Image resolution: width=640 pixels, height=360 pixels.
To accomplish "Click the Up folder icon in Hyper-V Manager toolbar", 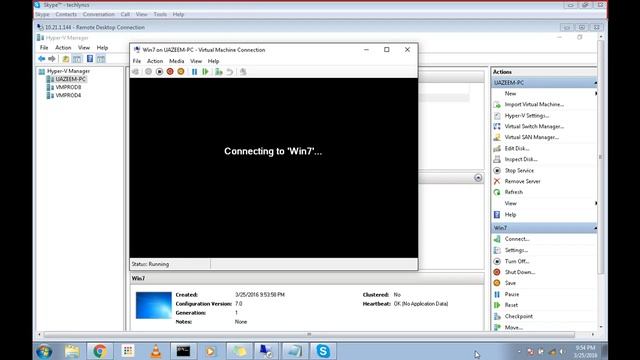I will click(65, 59).
